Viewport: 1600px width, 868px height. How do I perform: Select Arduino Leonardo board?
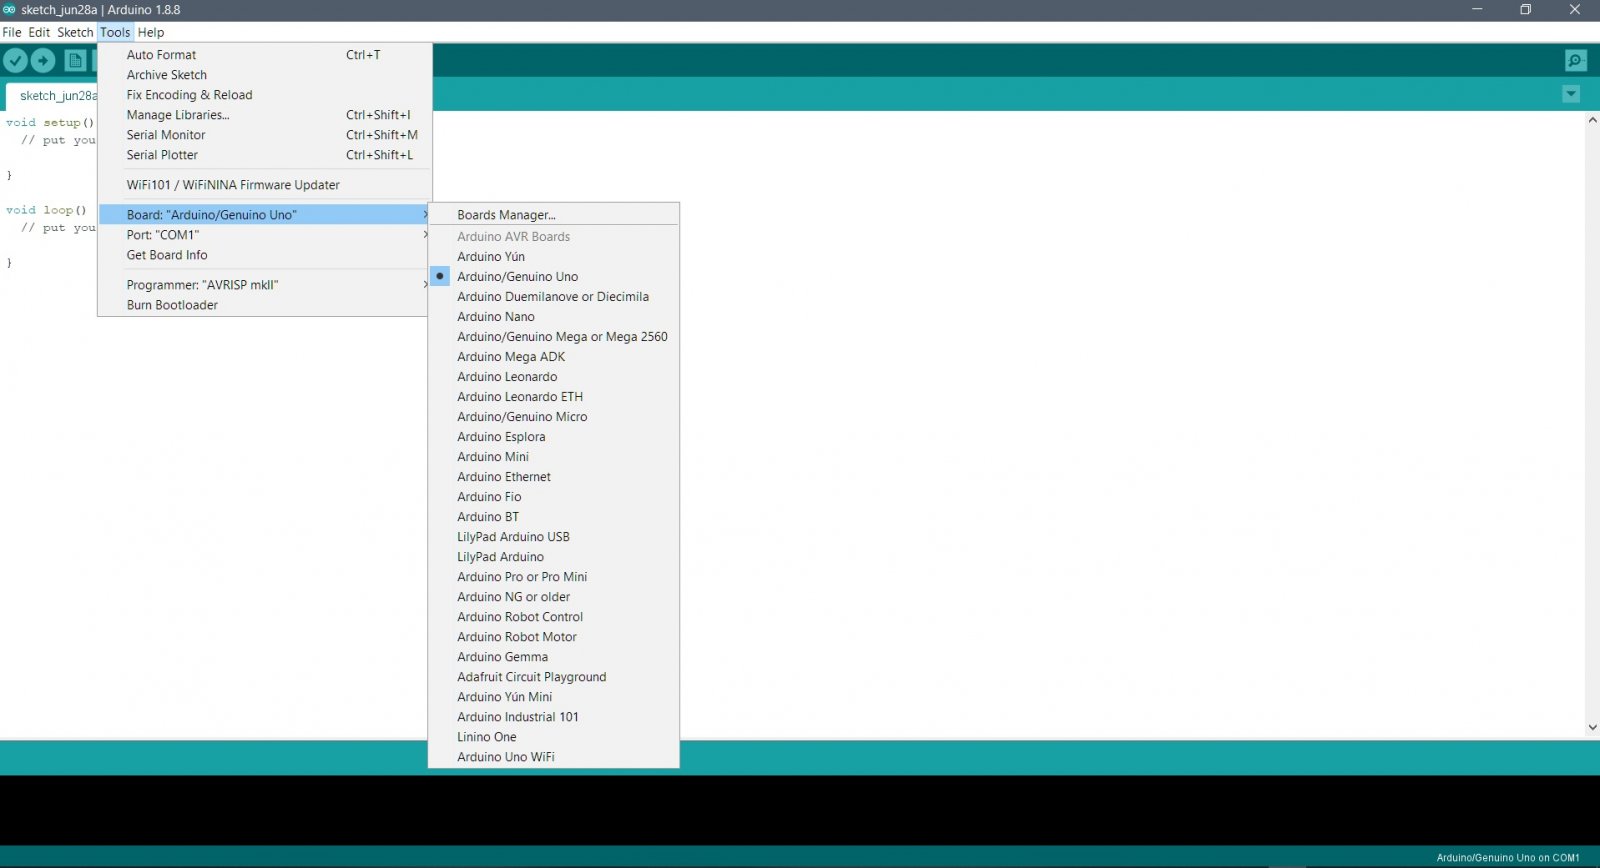[x=553, y=376]
